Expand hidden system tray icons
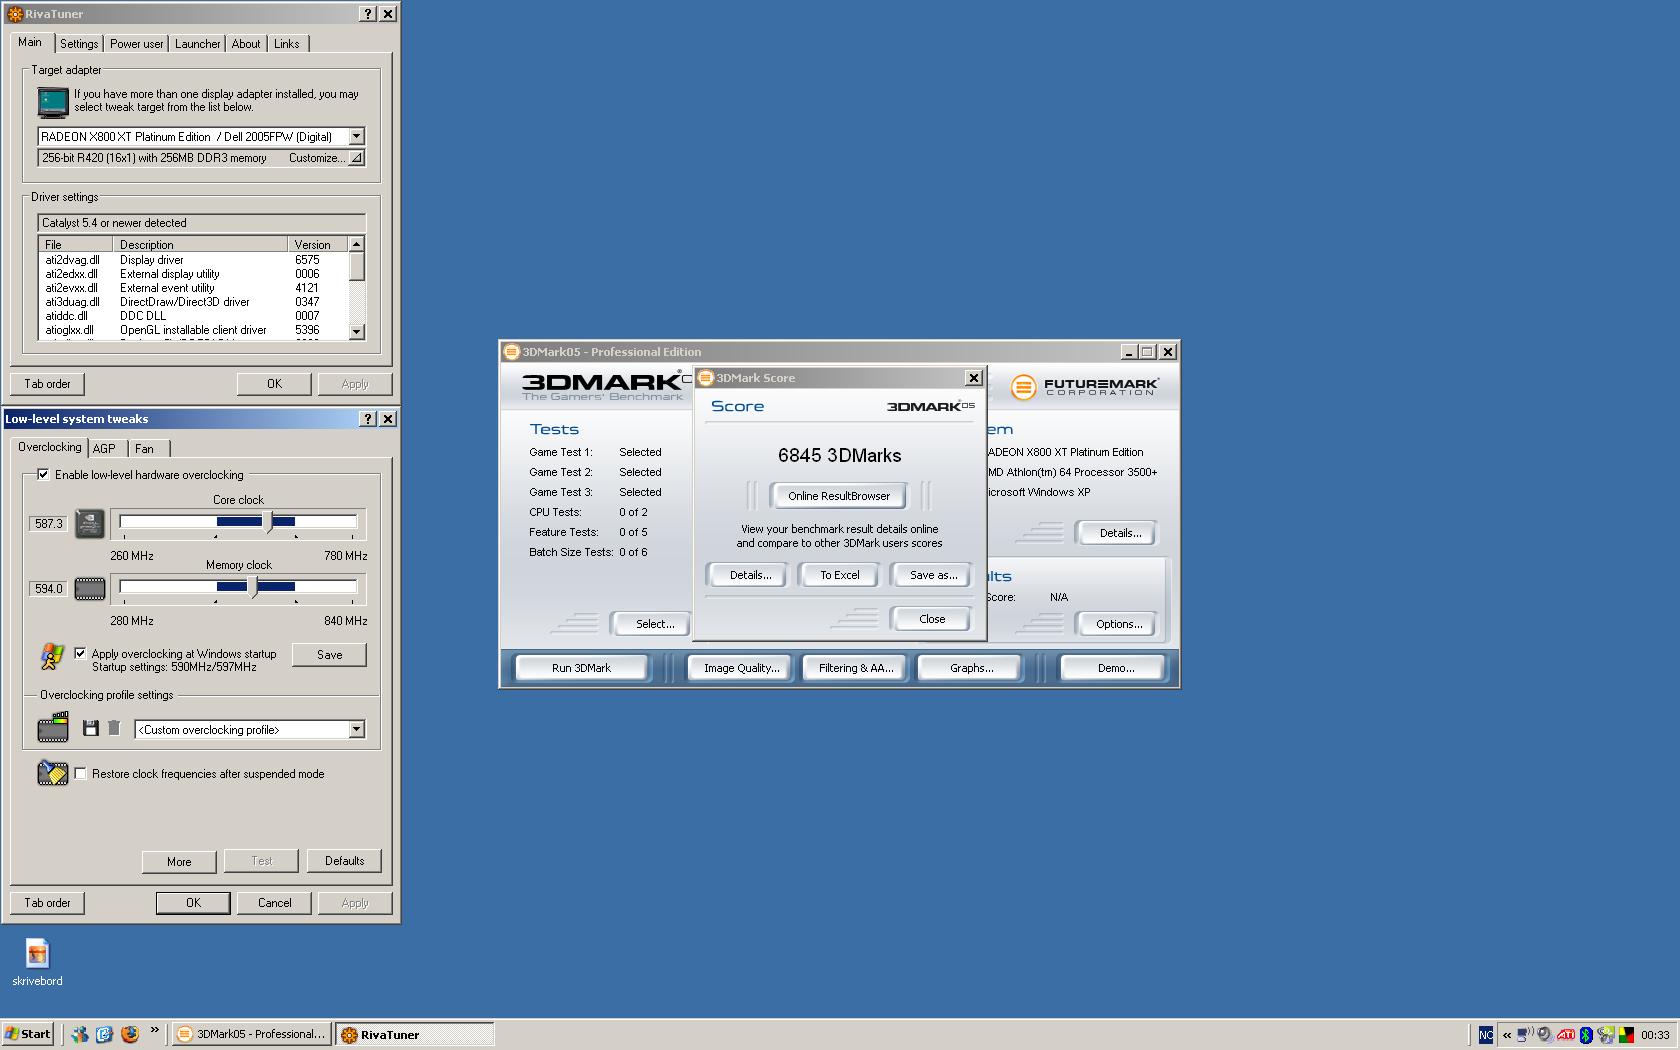Screen dimensions: 1680x1050 pos(1507,1035)
